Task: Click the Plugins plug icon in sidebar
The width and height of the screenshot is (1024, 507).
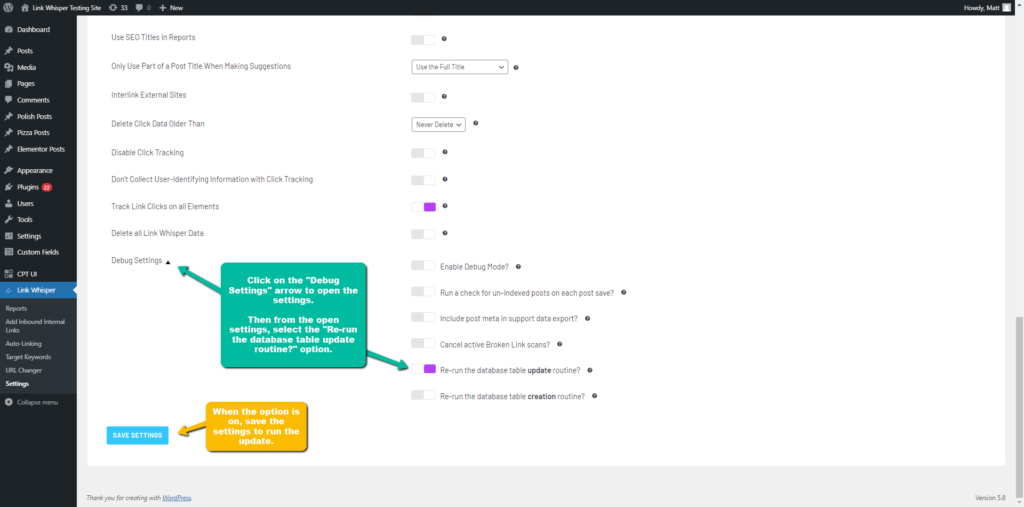Action: click(8, 187)
